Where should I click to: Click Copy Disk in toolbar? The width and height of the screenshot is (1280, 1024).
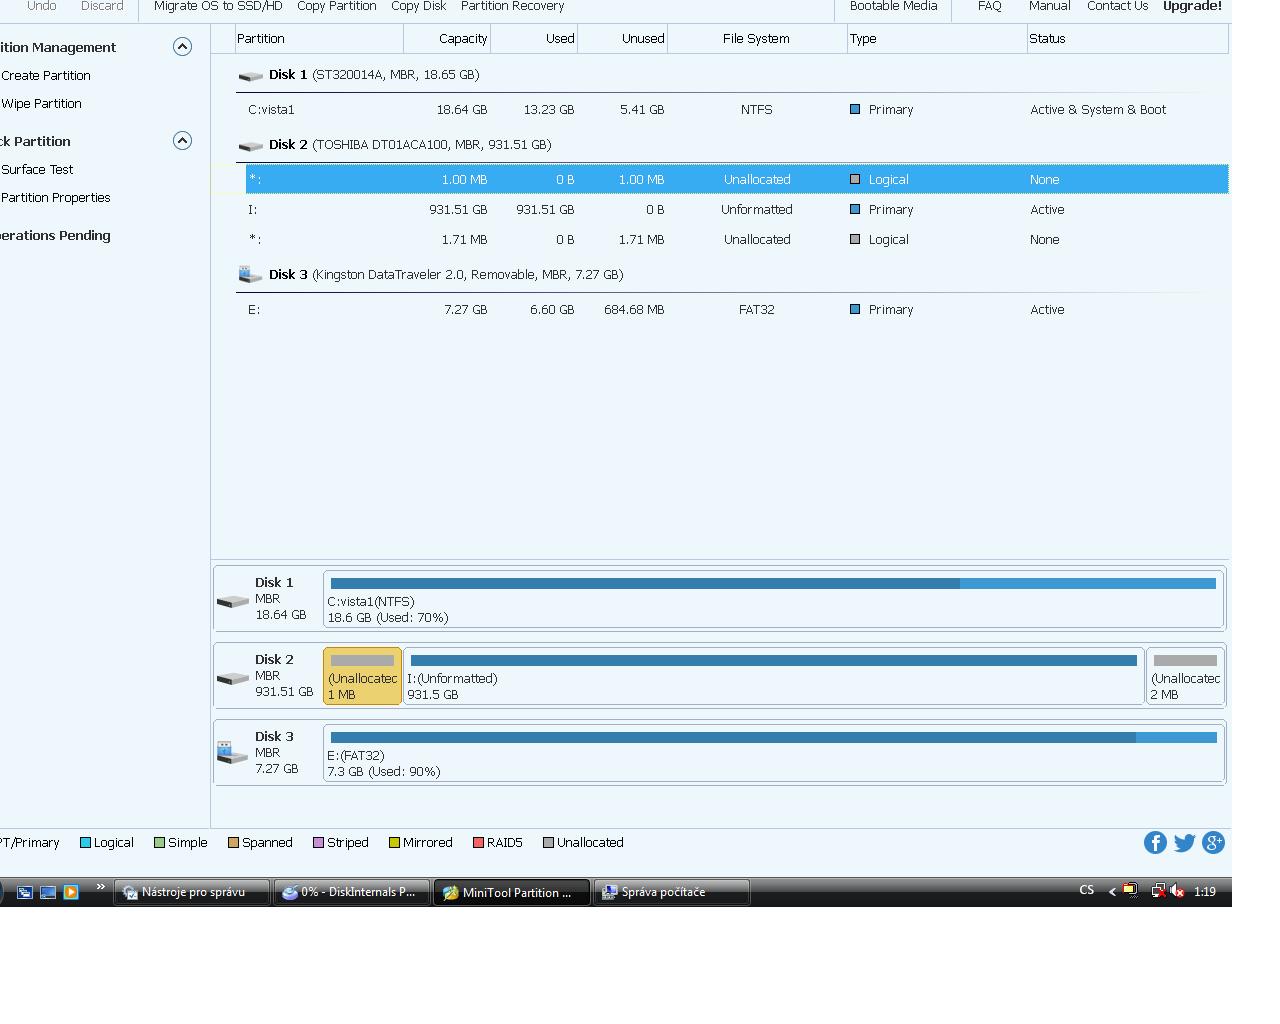[x=419, y=6]
